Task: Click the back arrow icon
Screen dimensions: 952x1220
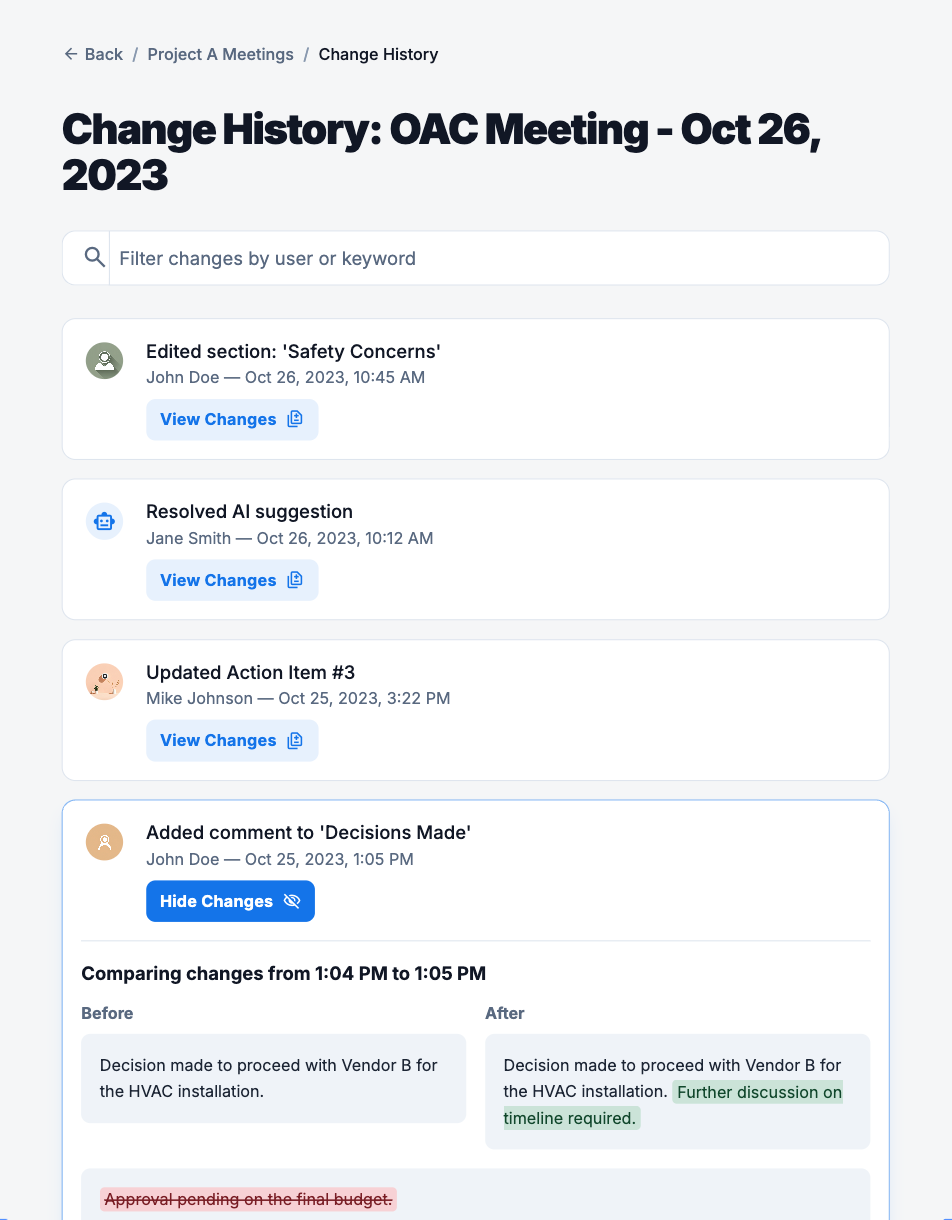Action: coord(71,54)
